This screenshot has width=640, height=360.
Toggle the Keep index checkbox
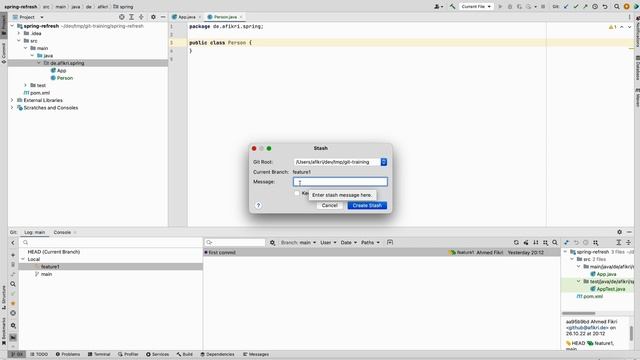[x=297, y=193]
